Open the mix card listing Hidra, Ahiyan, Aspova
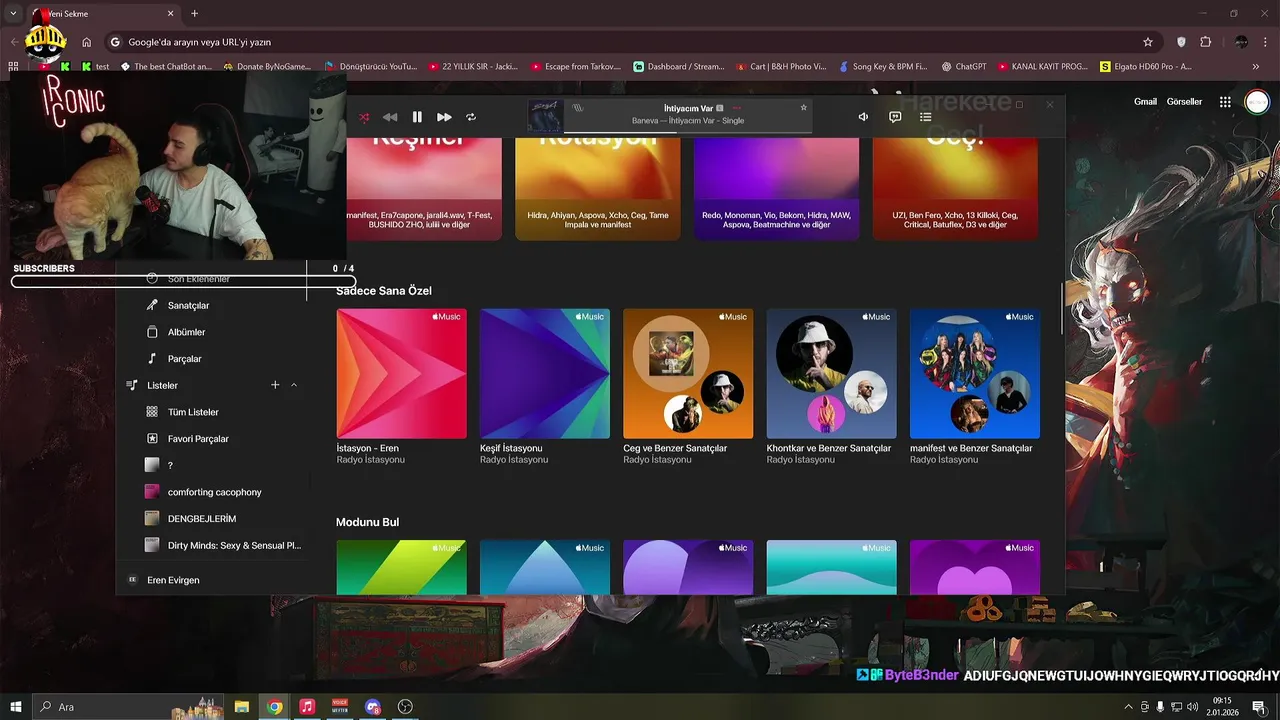This screenshot has height=720, width=1280. pos(598,189)
